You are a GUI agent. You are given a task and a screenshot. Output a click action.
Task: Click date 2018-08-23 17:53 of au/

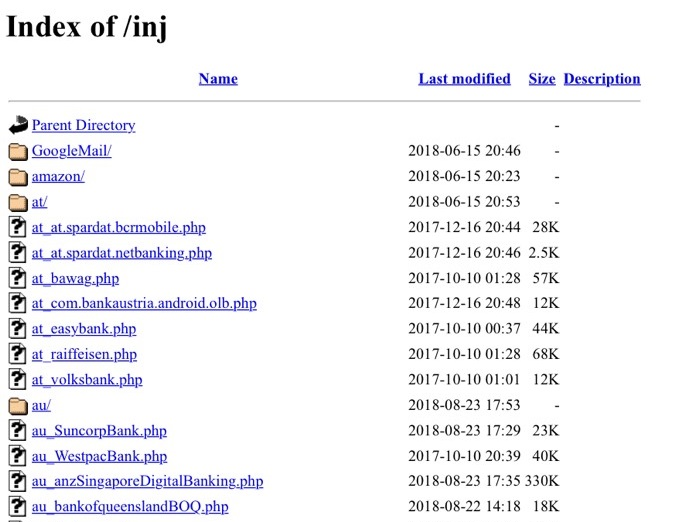point(465,405)
